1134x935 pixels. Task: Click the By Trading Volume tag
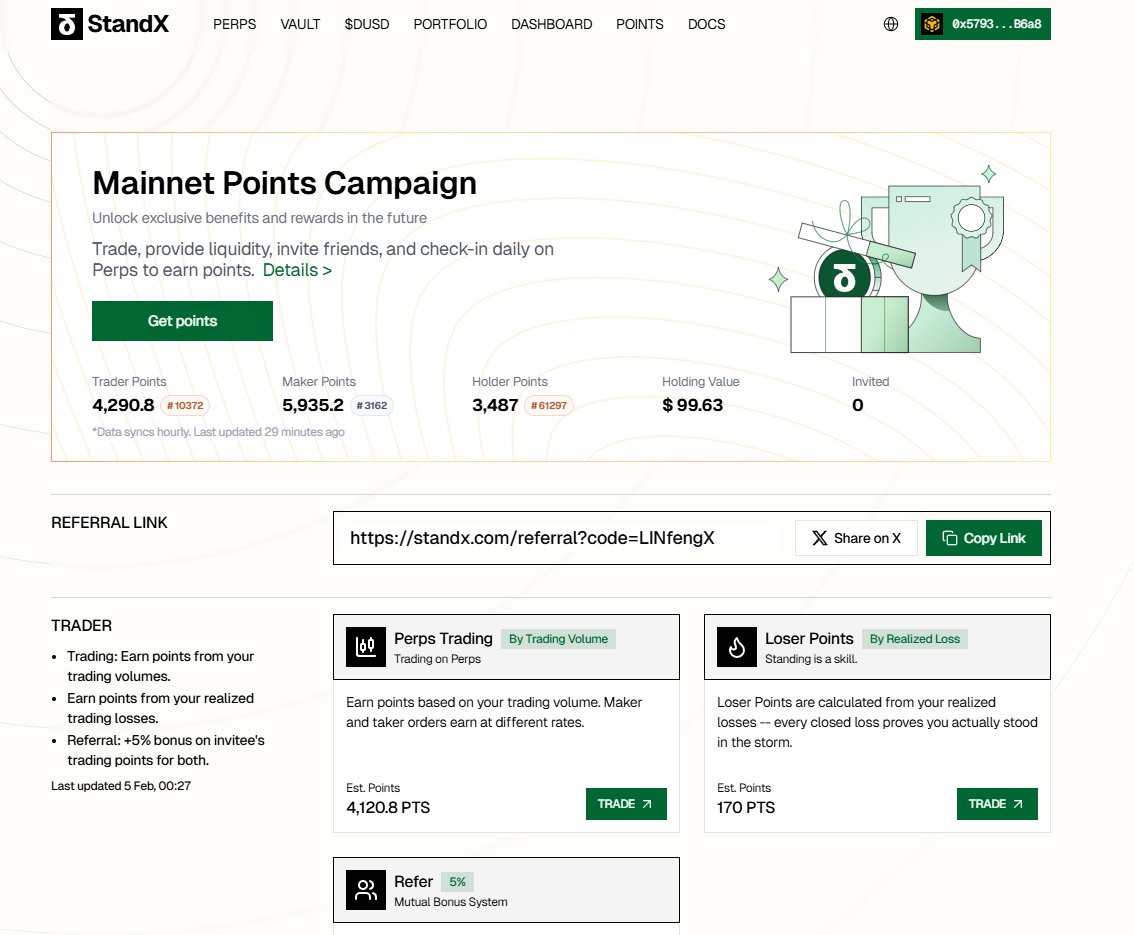click(x=558, y=639)
